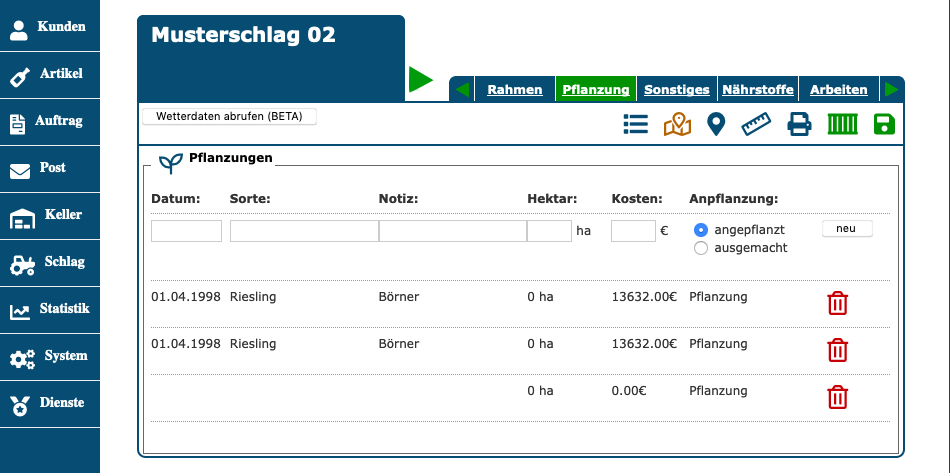Open the orange map icon
This screenshot has height=473, width=950.
677,124
